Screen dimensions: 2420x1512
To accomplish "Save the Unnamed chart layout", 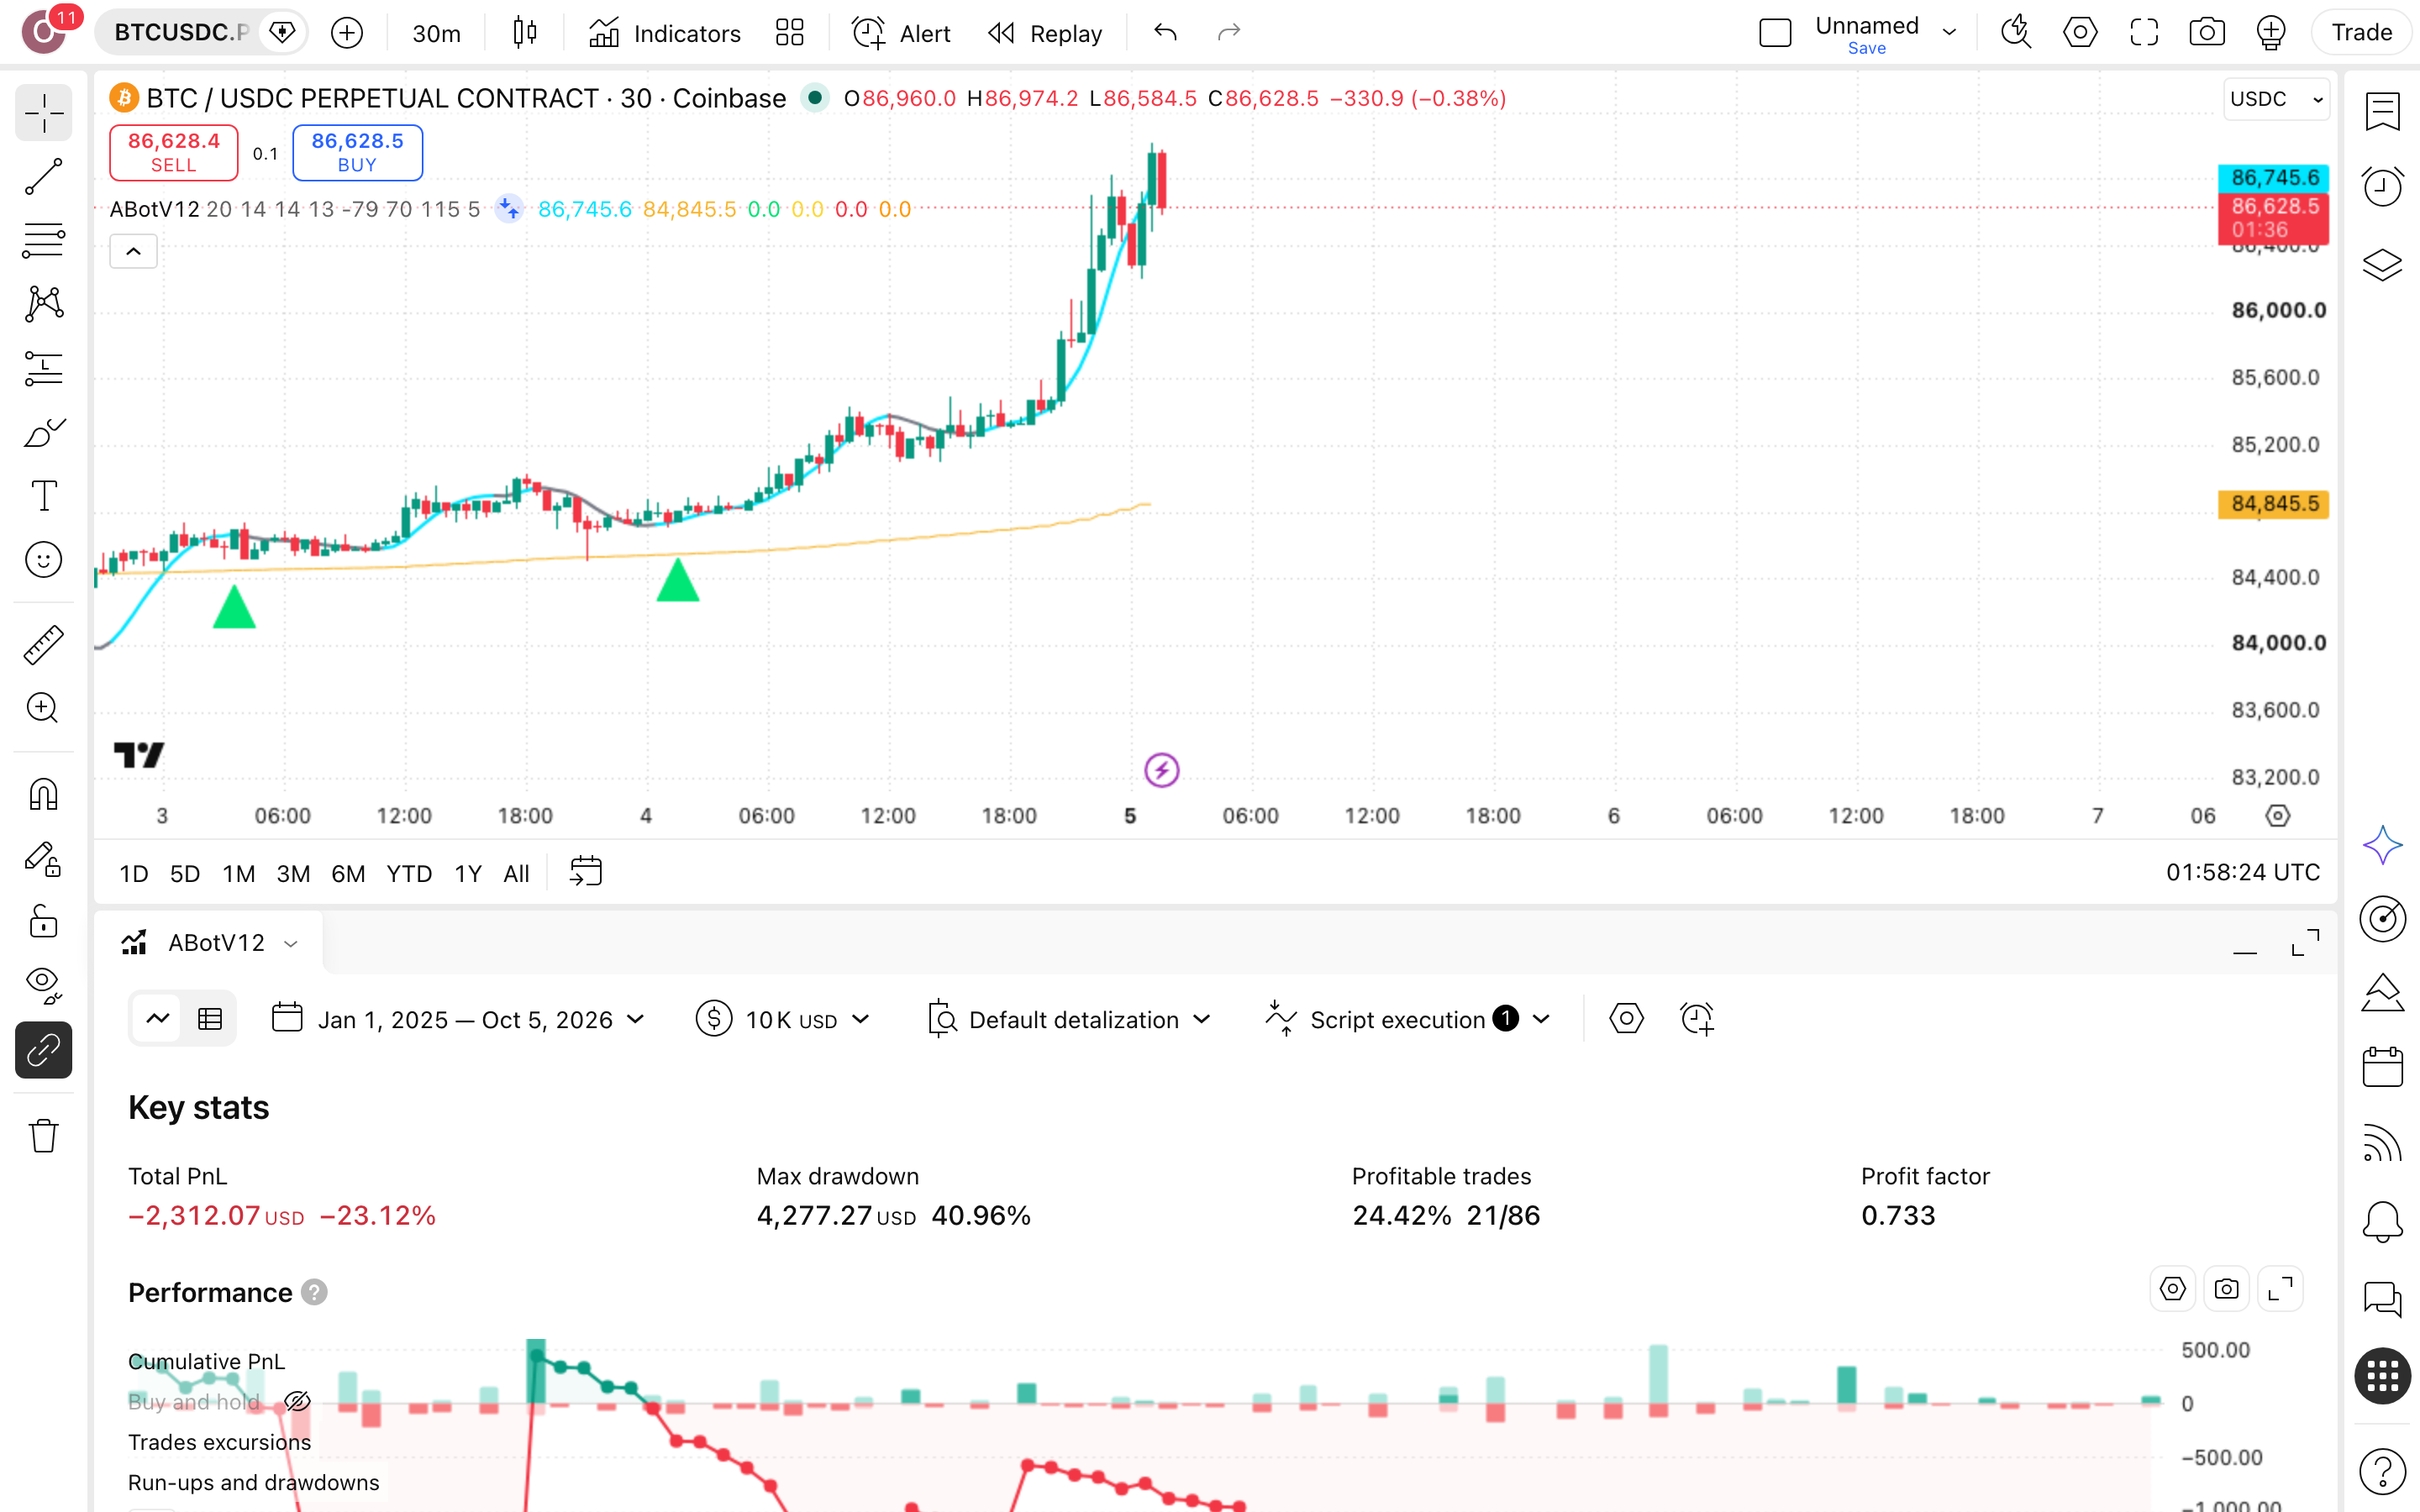I will click(x=1866, y=48).
